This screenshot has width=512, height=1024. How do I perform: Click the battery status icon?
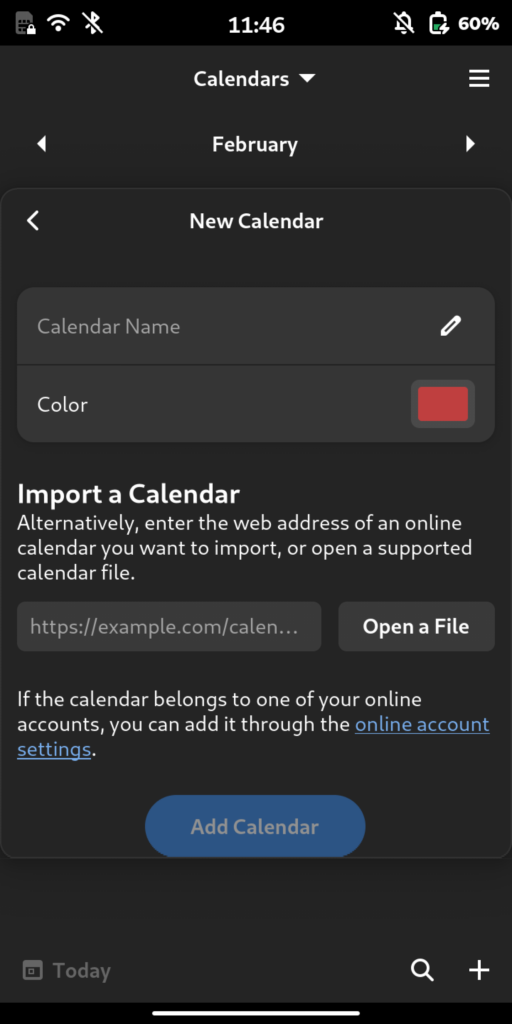[438, 24]
